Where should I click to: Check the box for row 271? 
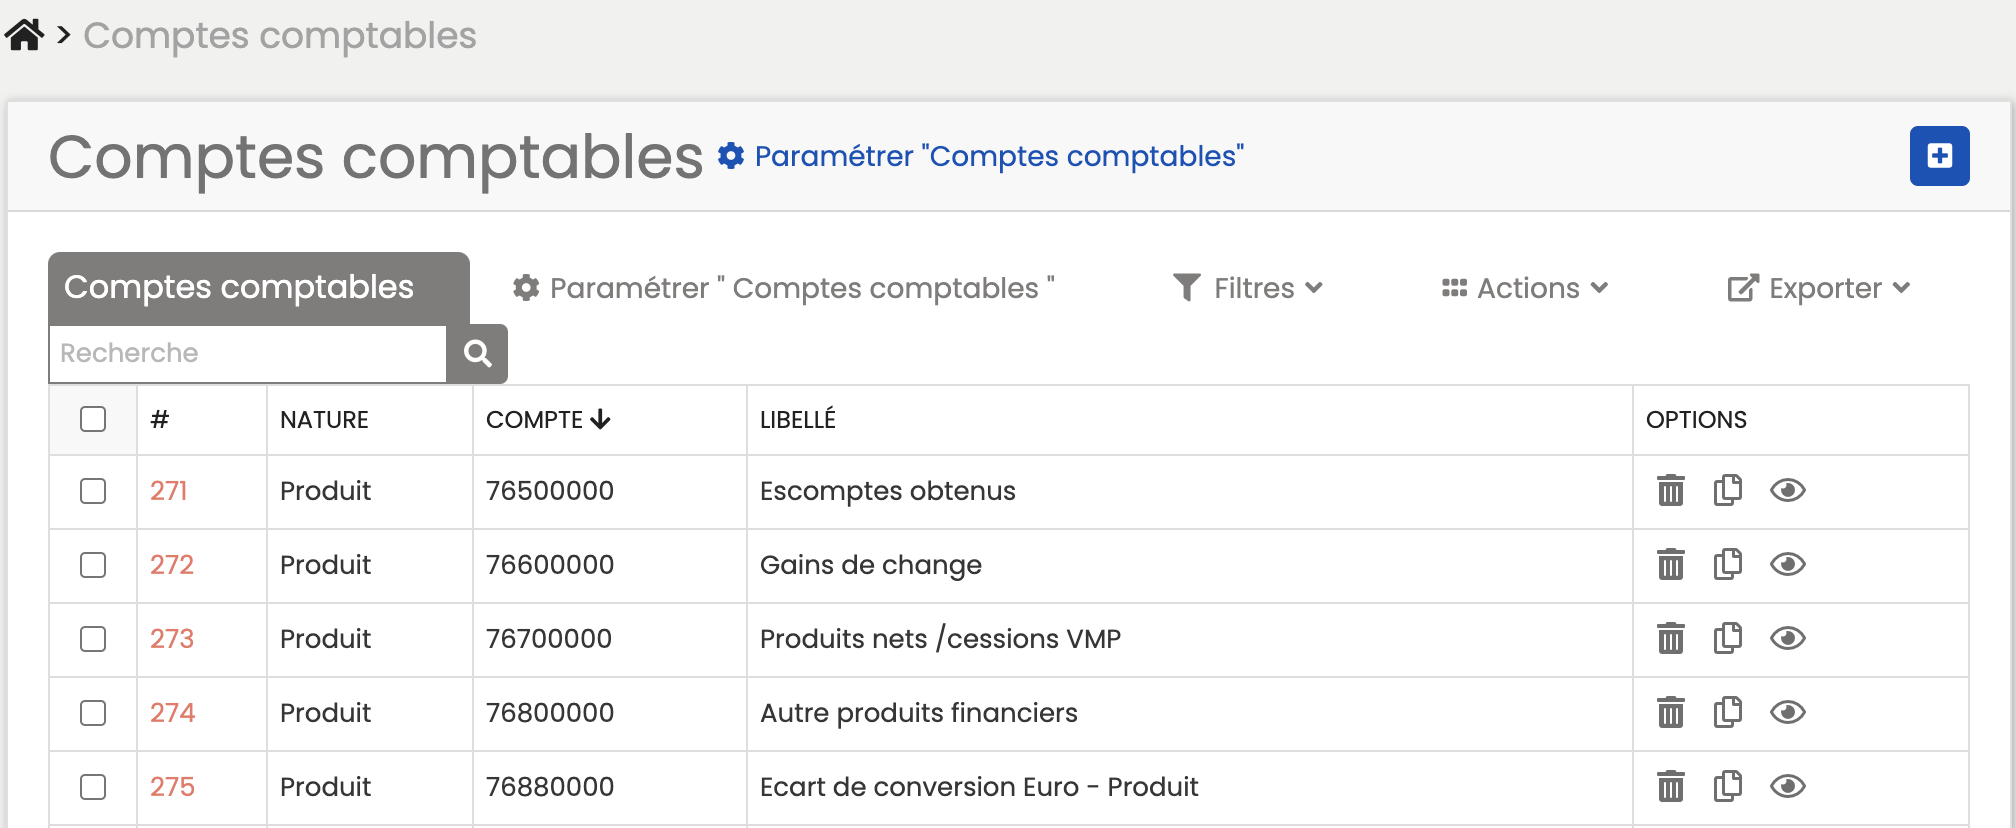click(93, 491)
